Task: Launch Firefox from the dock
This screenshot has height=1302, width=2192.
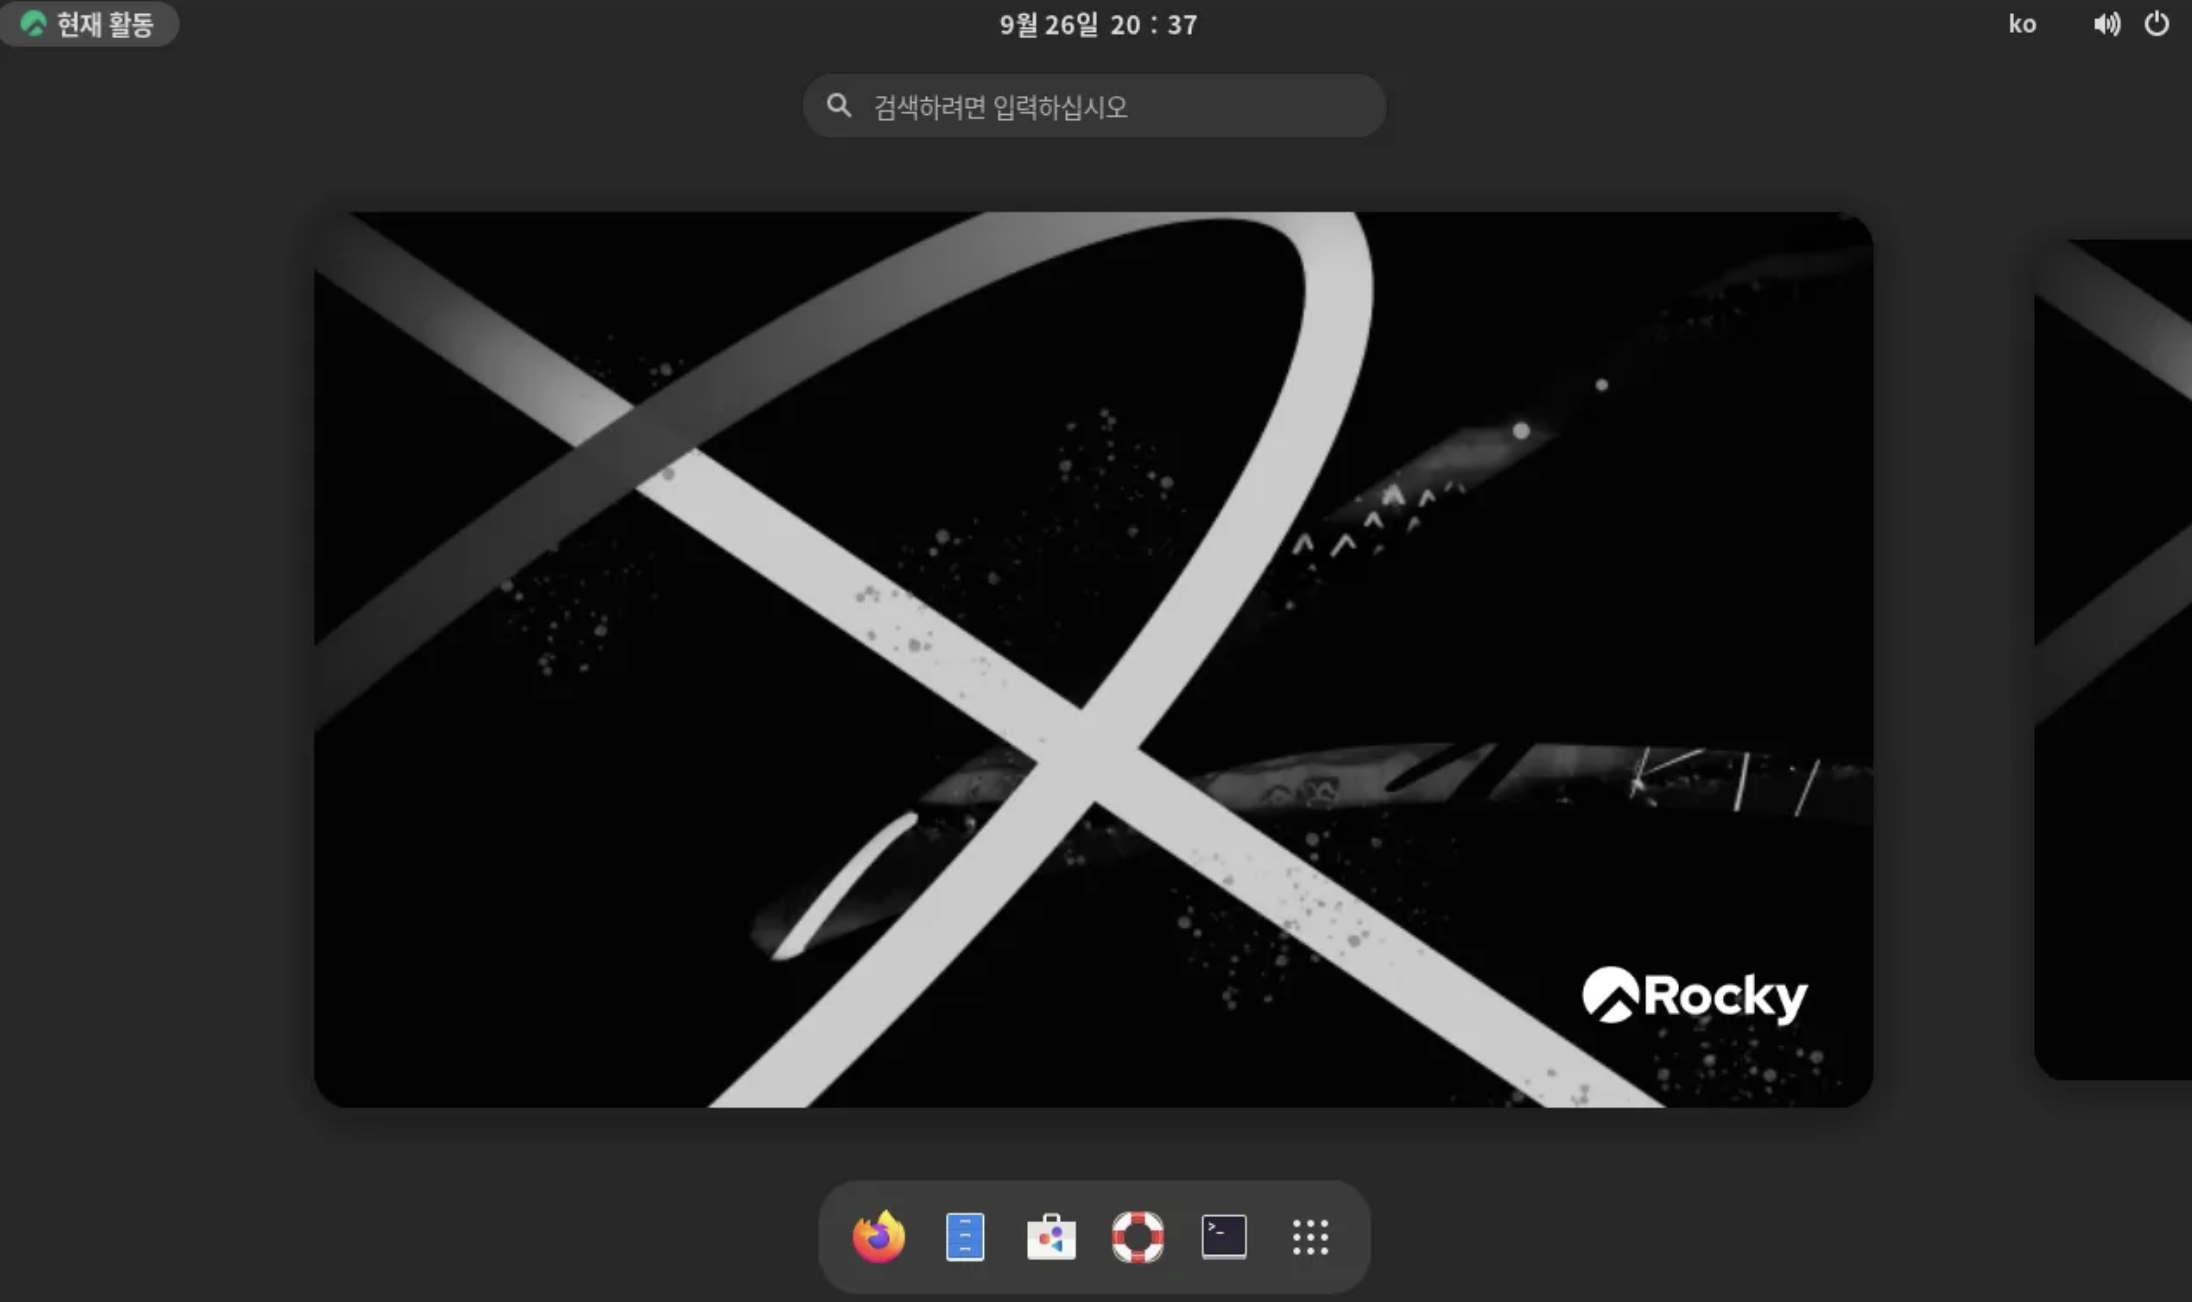Action: coord(878,1238)
